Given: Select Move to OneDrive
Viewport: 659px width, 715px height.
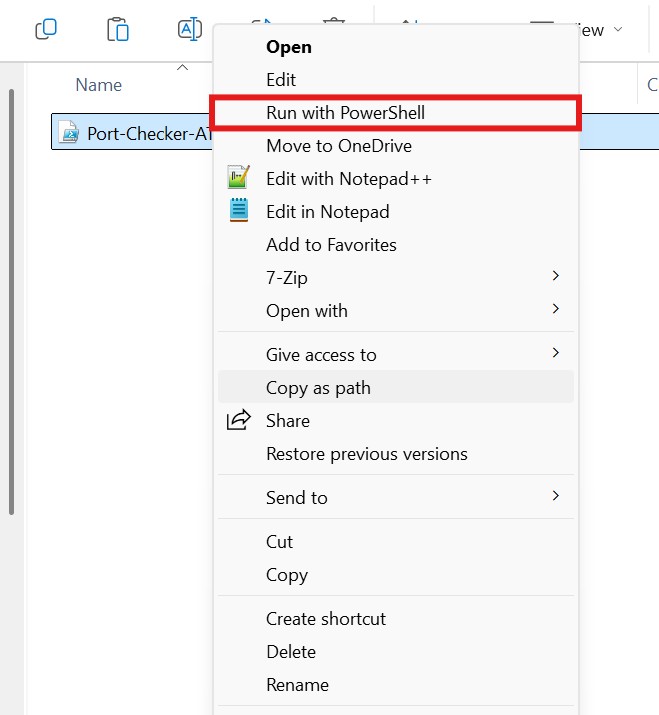Looking at the screenshot, I should (338, 146).
